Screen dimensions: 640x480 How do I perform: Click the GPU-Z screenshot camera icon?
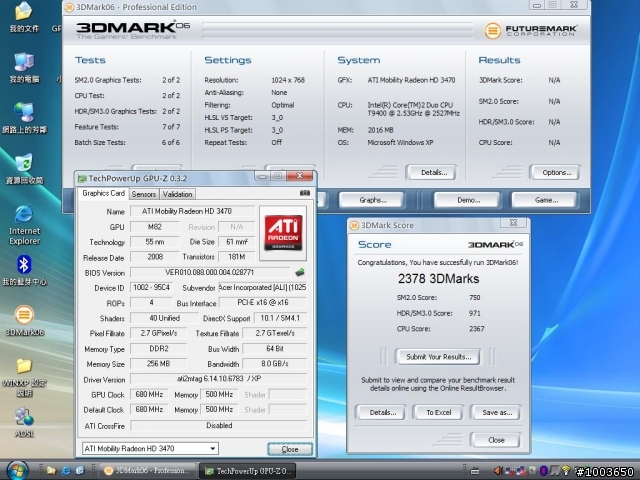tap(304, 193)
